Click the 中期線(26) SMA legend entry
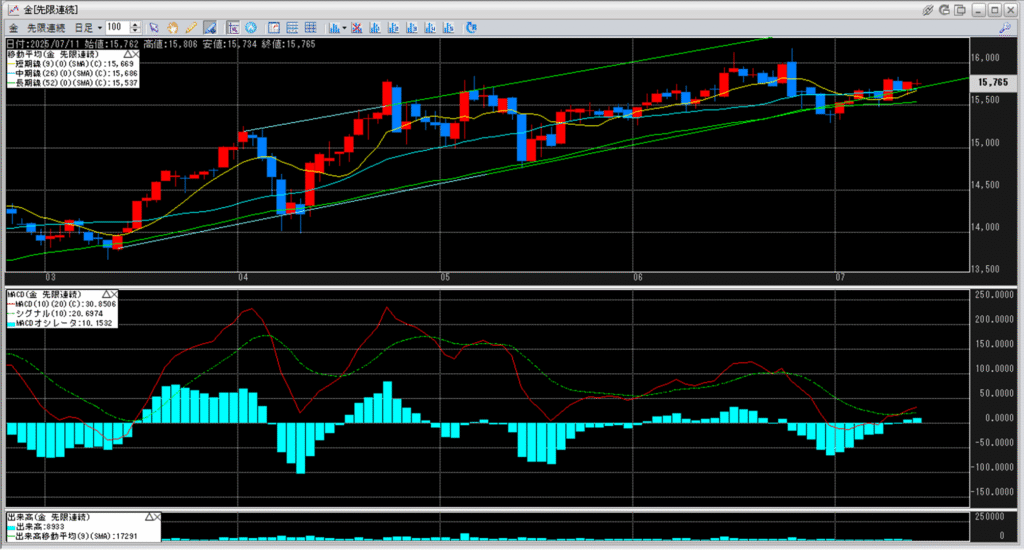Viewport: 1024px width, 550px height. tap(72, 74)
